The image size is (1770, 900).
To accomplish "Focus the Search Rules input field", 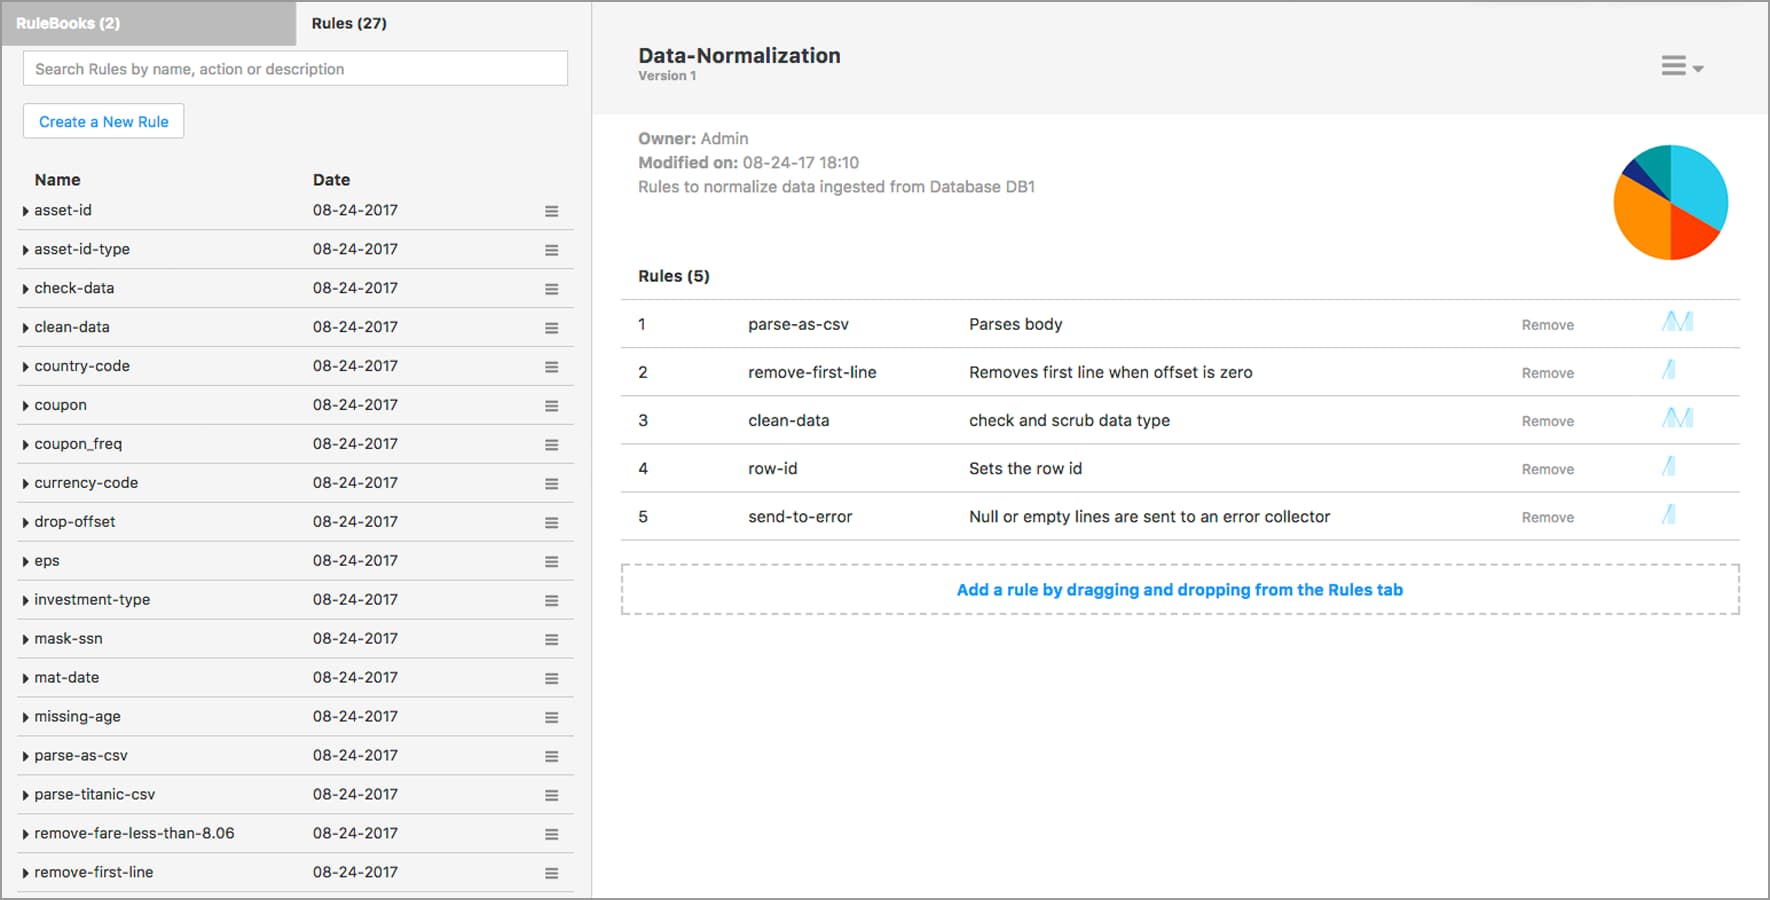I will [x=295, y=69].
